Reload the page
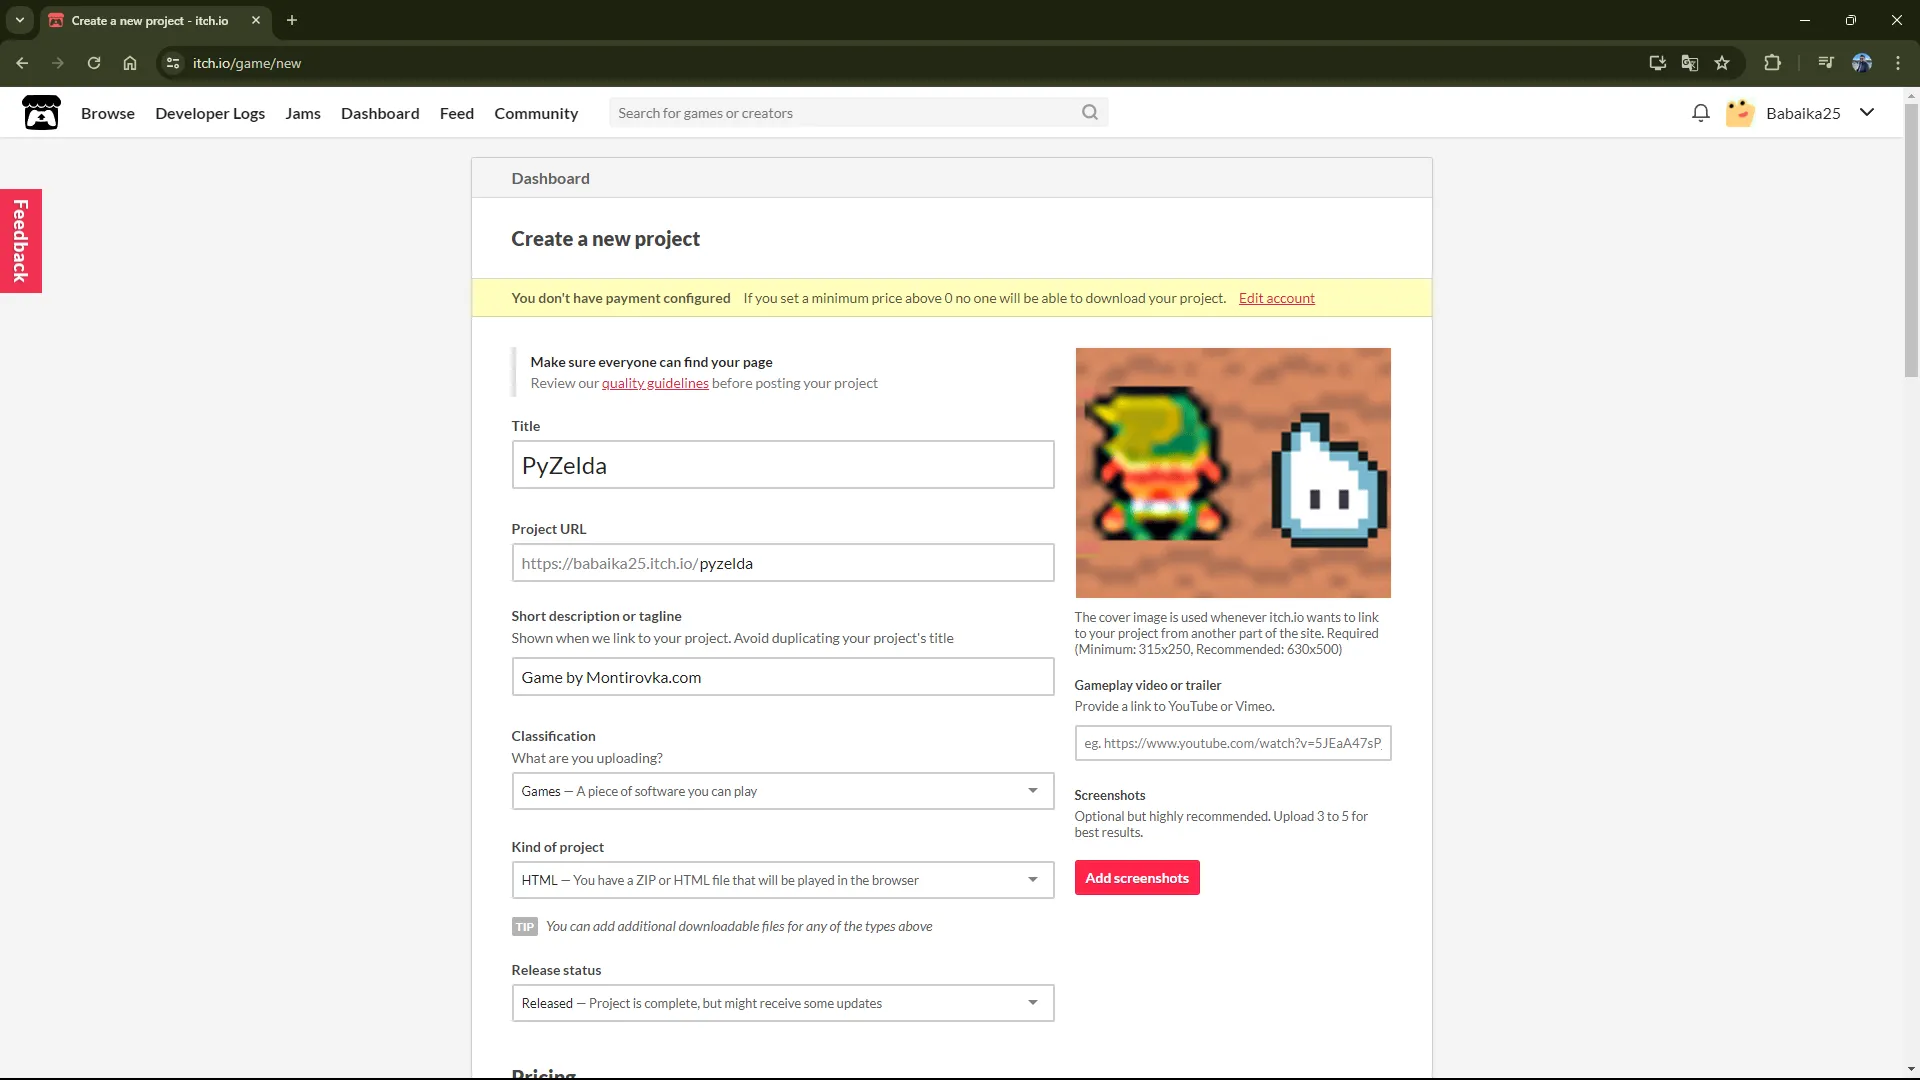This screenshot has width=1920, height=1080. (94, 63)
